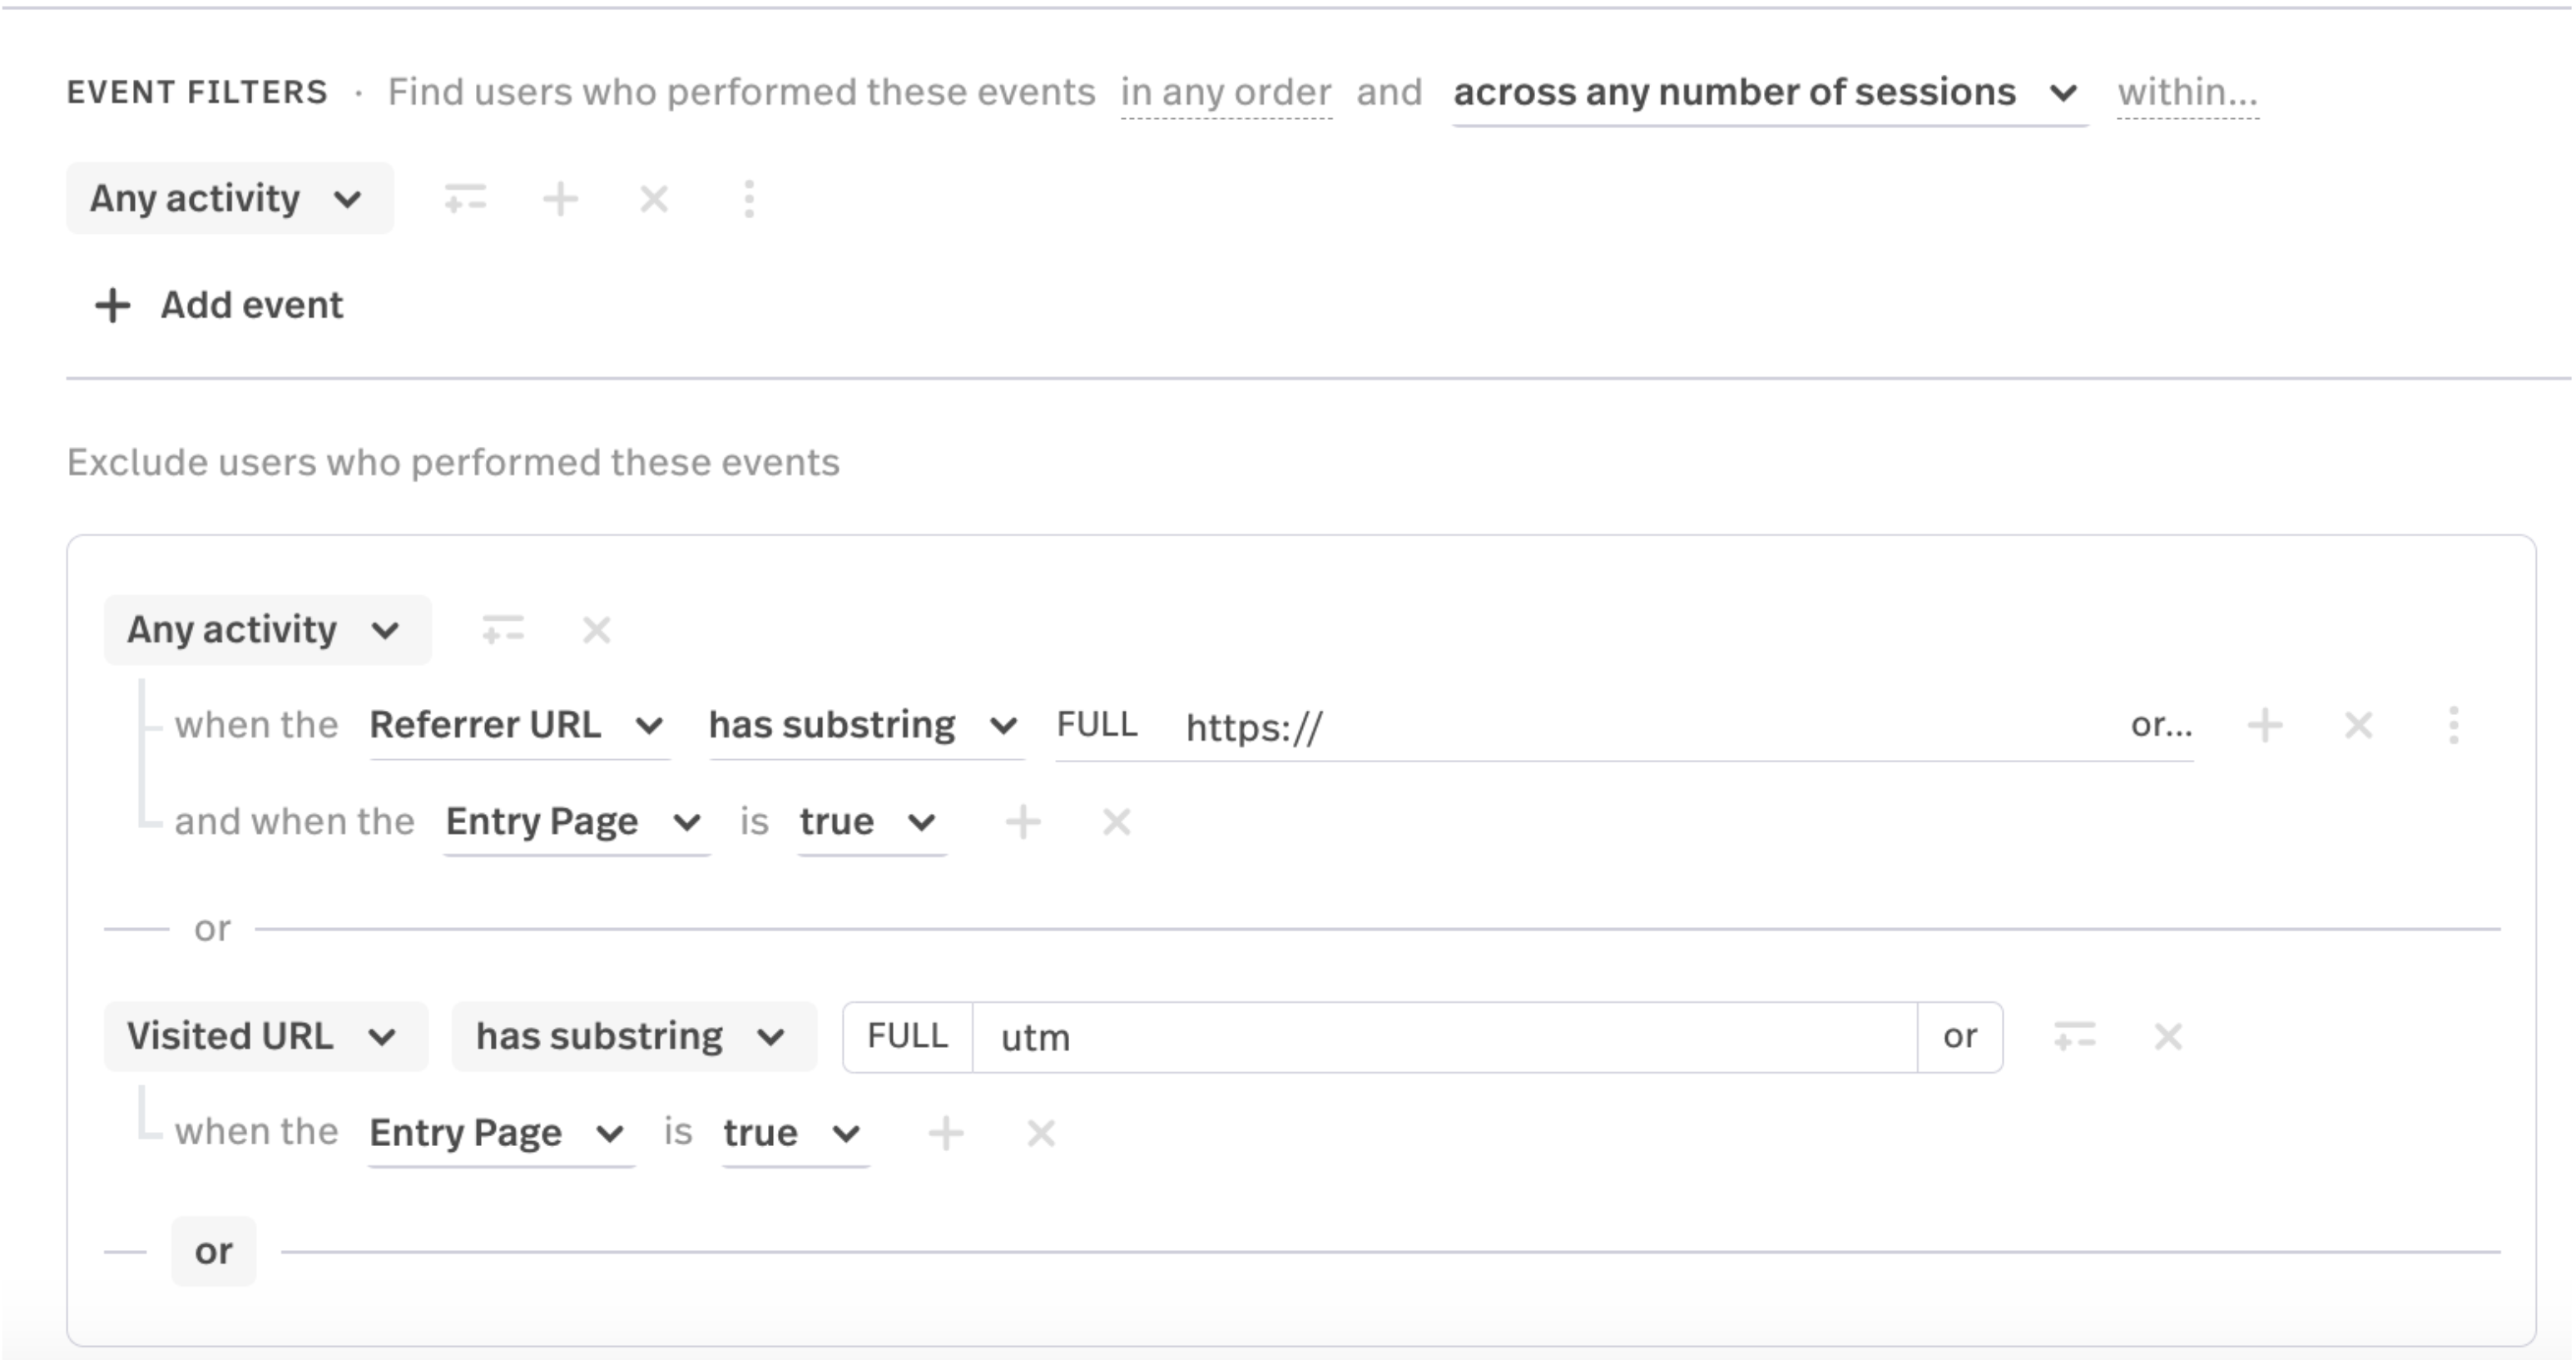Remove the top Any activity event filter
The width and height of the screenshot is (2576, 1360).
click(654, 199)
